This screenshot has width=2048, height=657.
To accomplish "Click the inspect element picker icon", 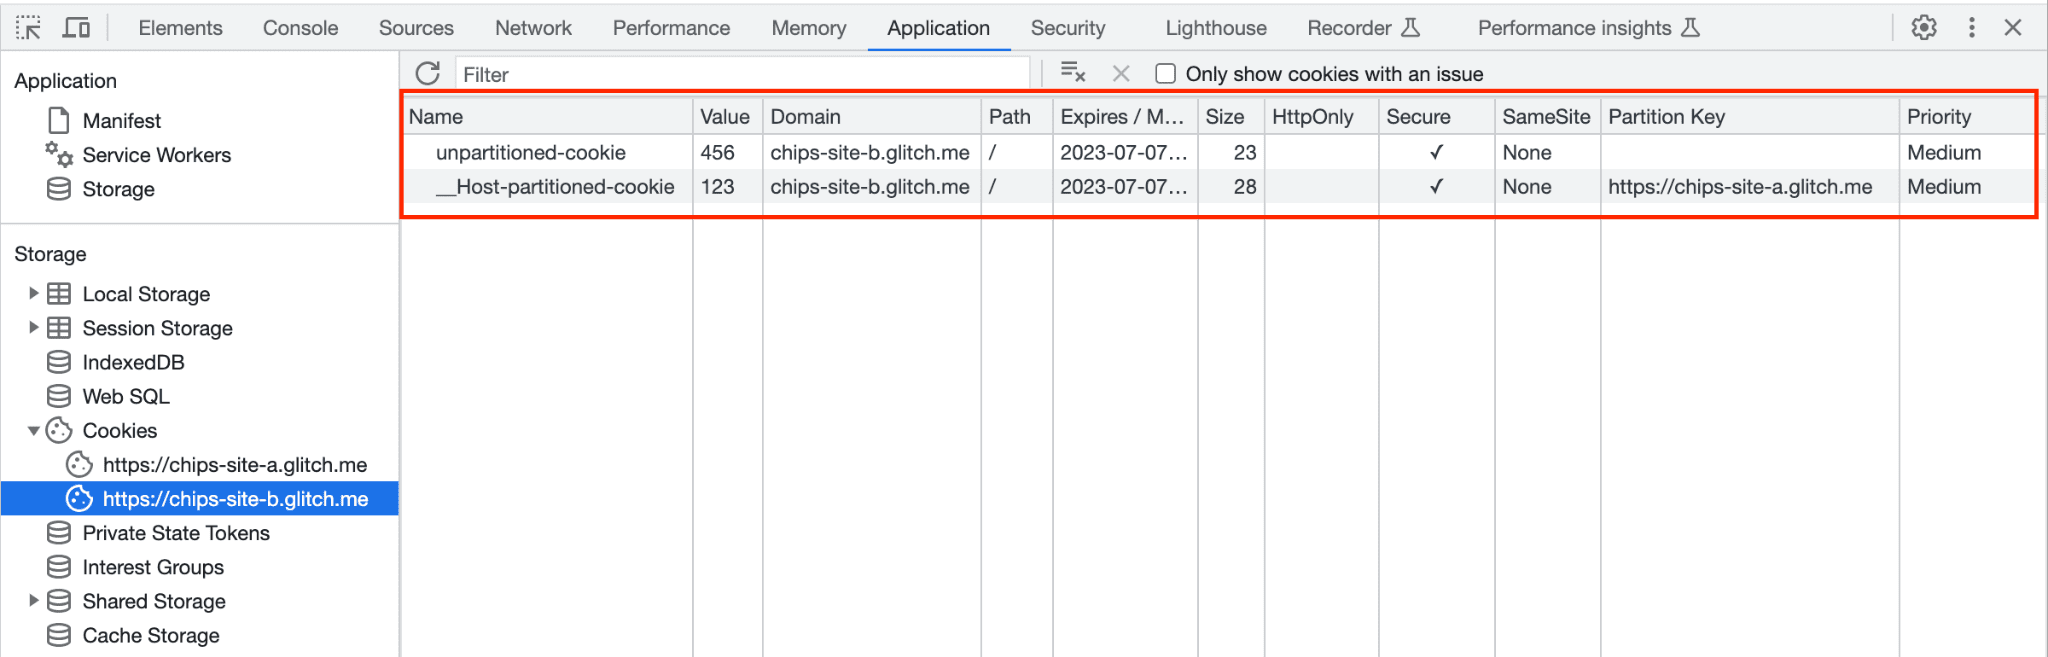I will [28, 28].
